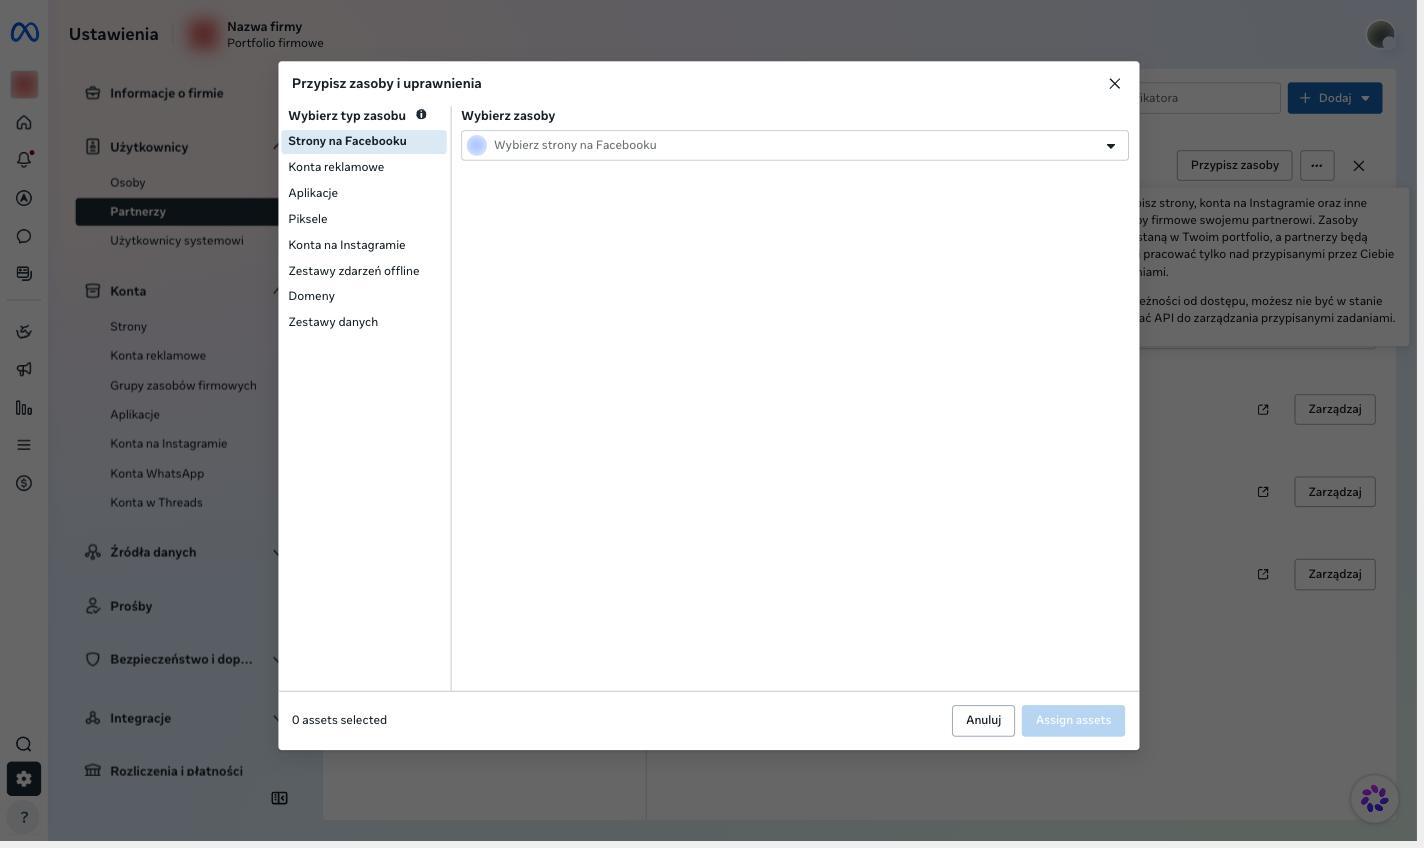Click the compass-style icon in the left rail
Viewport: 1424px width, 848px height.
tap(24, 198)
